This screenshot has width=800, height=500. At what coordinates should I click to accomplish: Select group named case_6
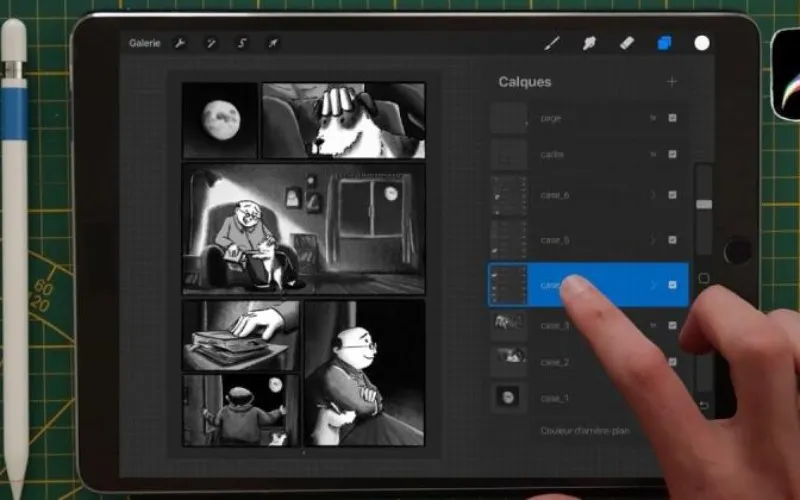tap(555, 195)
